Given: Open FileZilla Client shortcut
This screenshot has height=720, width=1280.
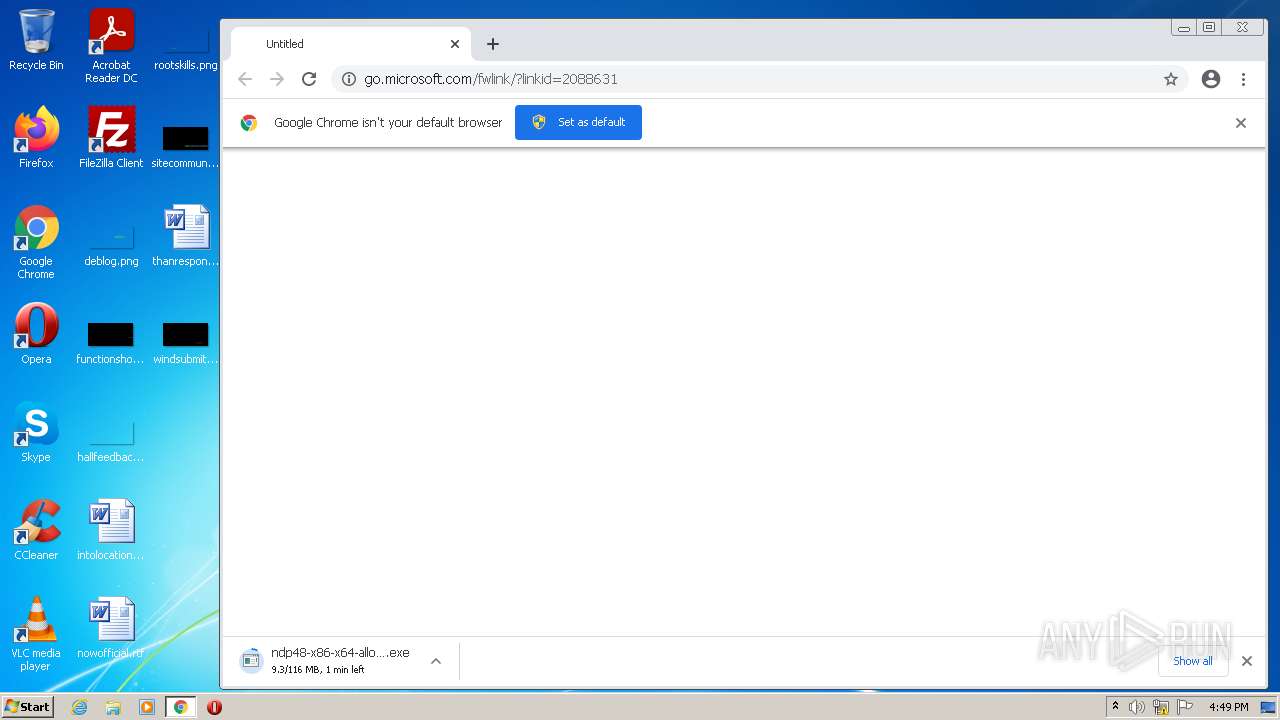Looking at the screenshot, I should pos(111,138).
